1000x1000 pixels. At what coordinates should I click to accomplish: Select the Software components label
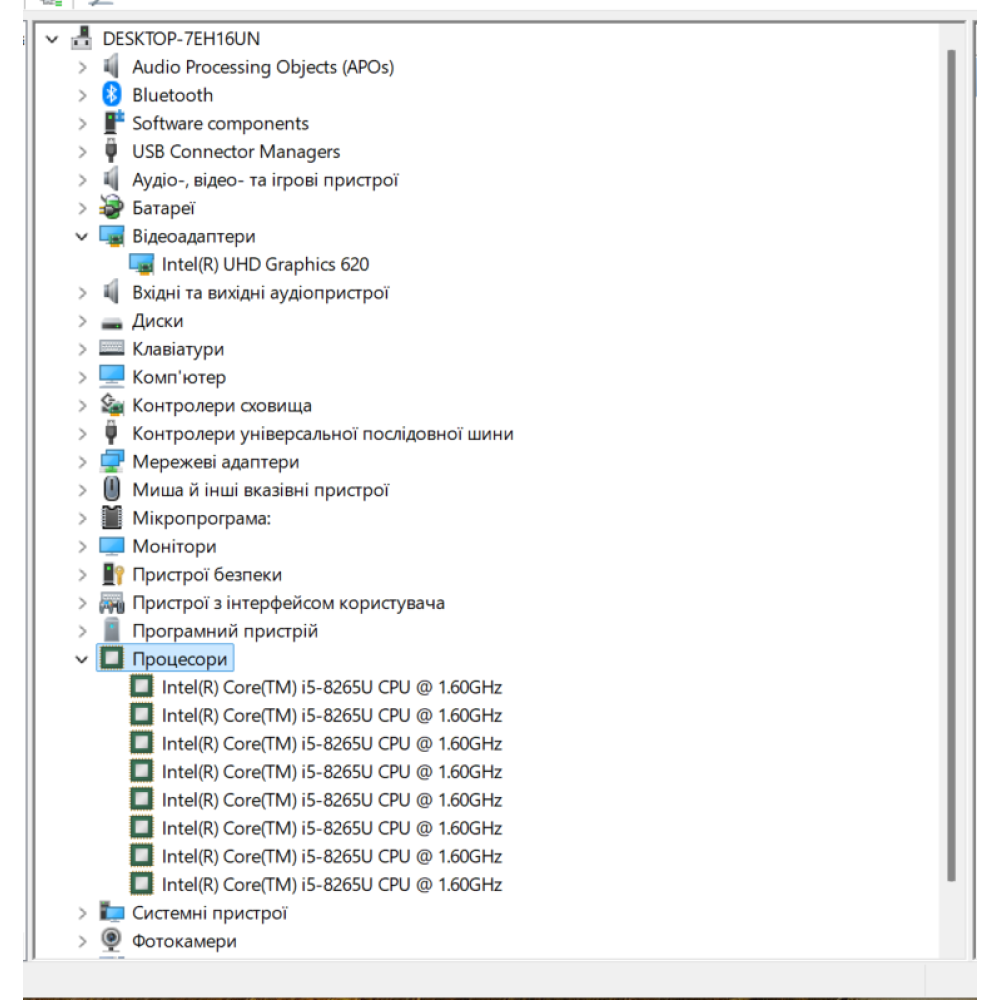220,123
